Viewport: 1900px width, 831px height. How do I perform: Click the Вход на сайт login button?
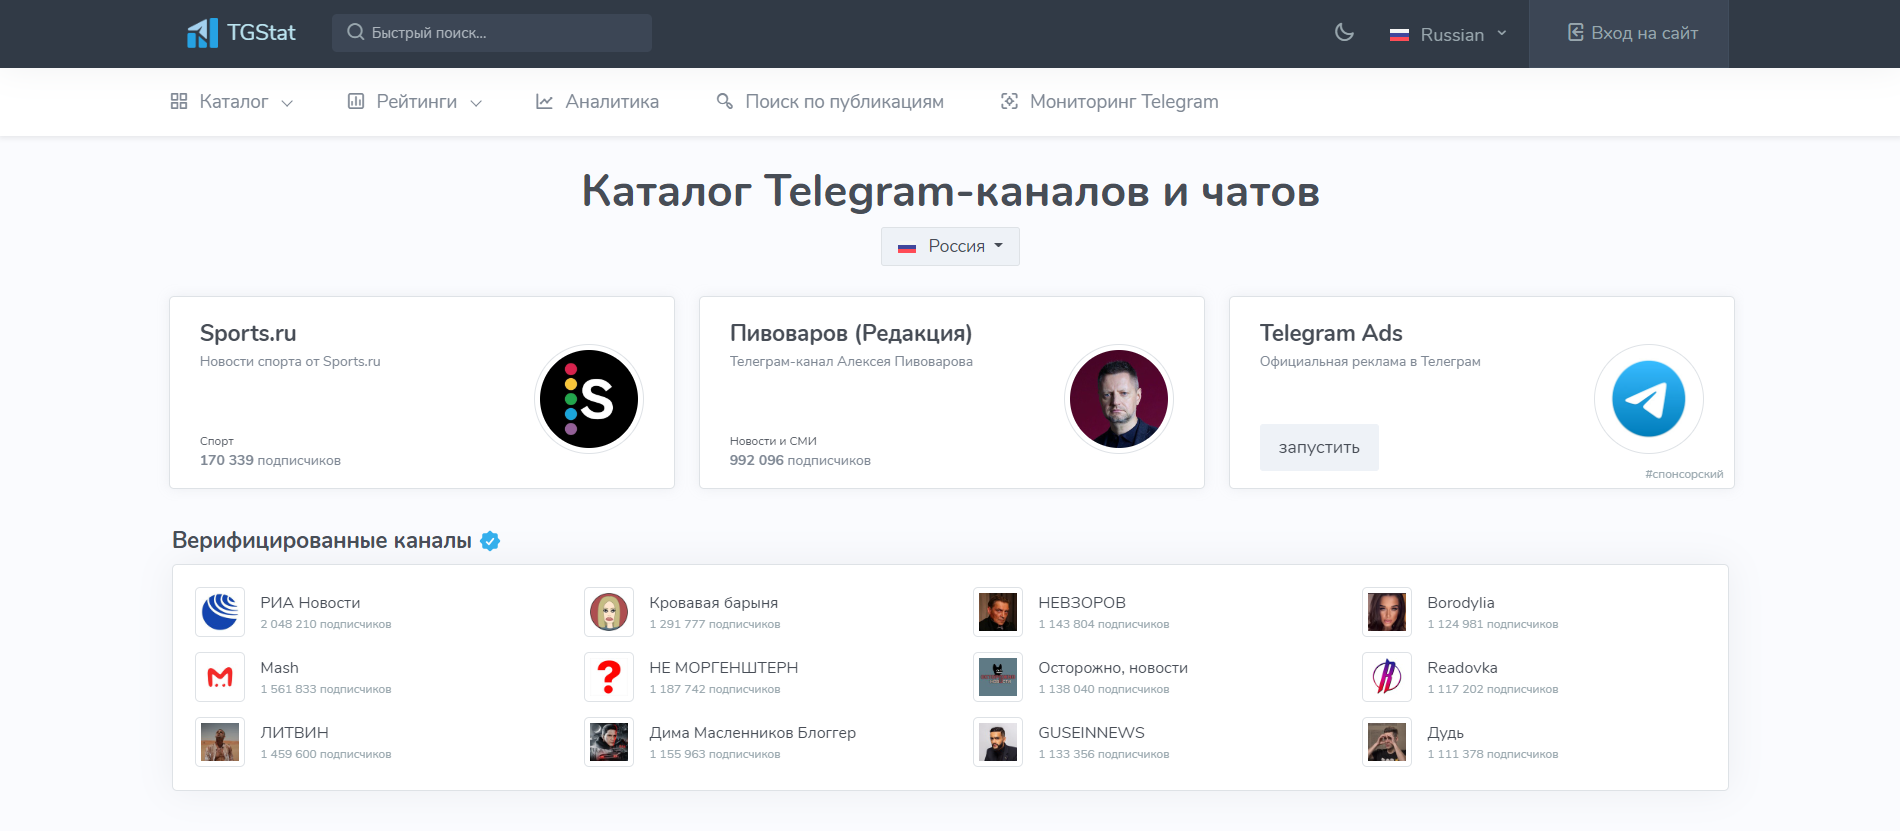coord(1629,34)
